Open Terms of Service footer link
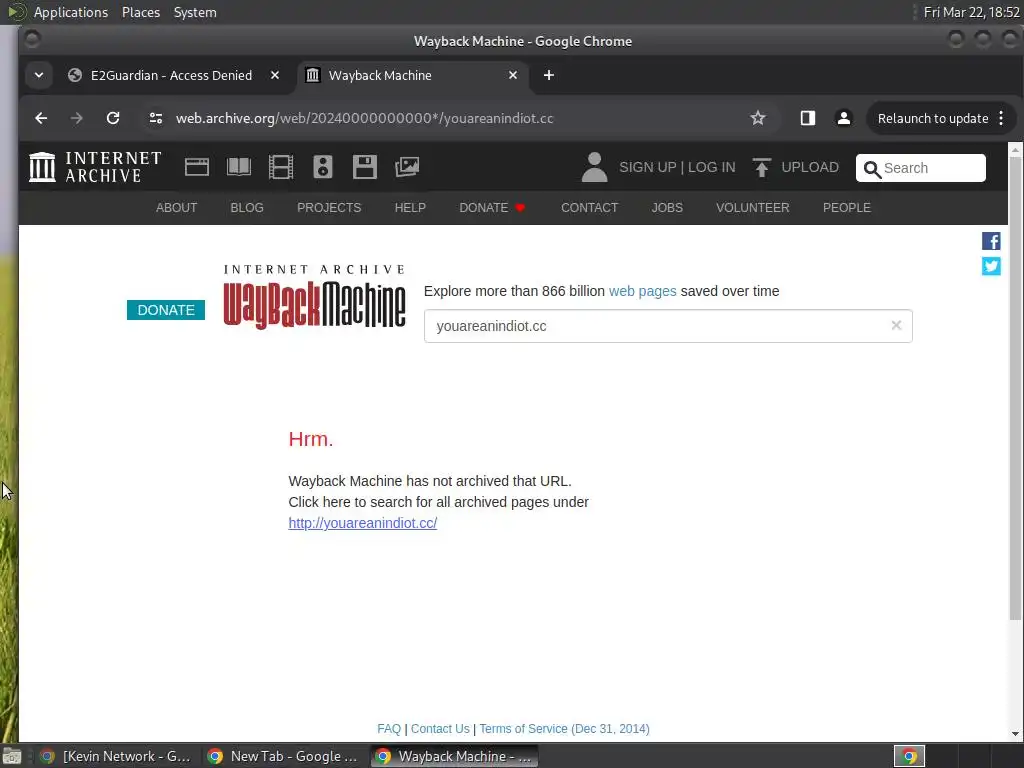Viewport: 1024px width, 768px height. pos(564,729)
